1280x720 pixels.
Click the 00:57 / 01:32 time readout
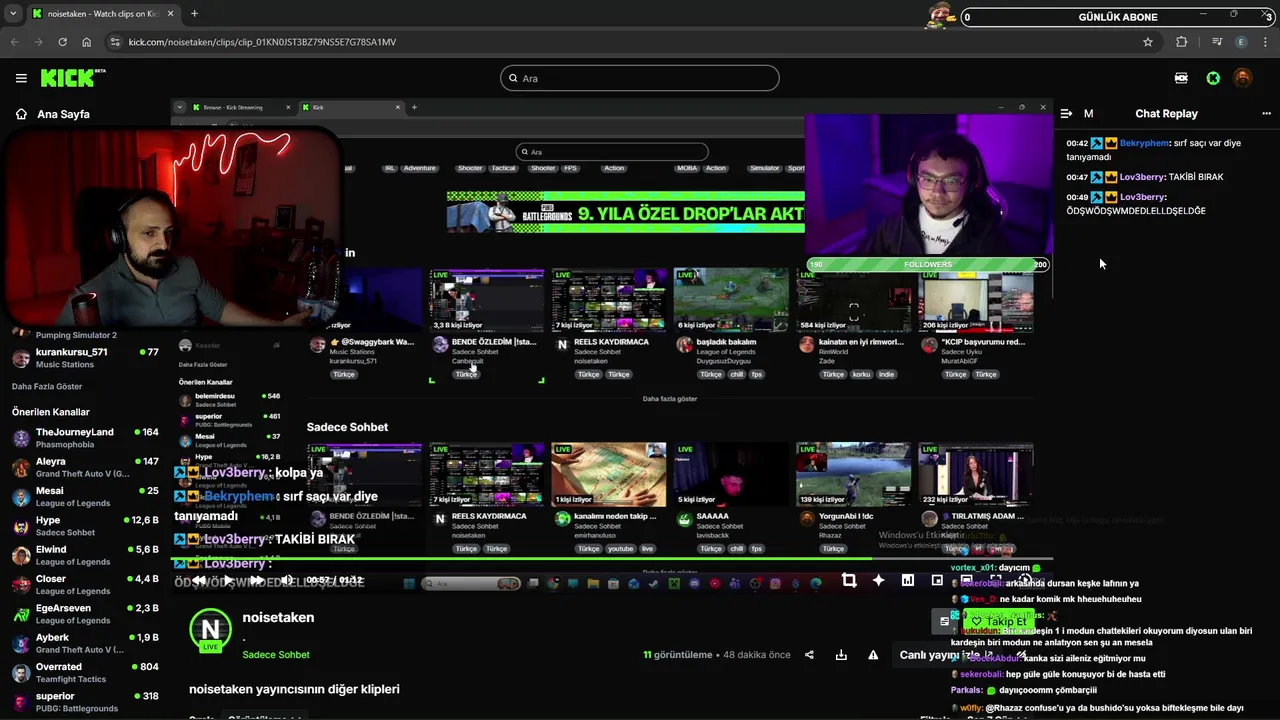(x=335, y=580)
